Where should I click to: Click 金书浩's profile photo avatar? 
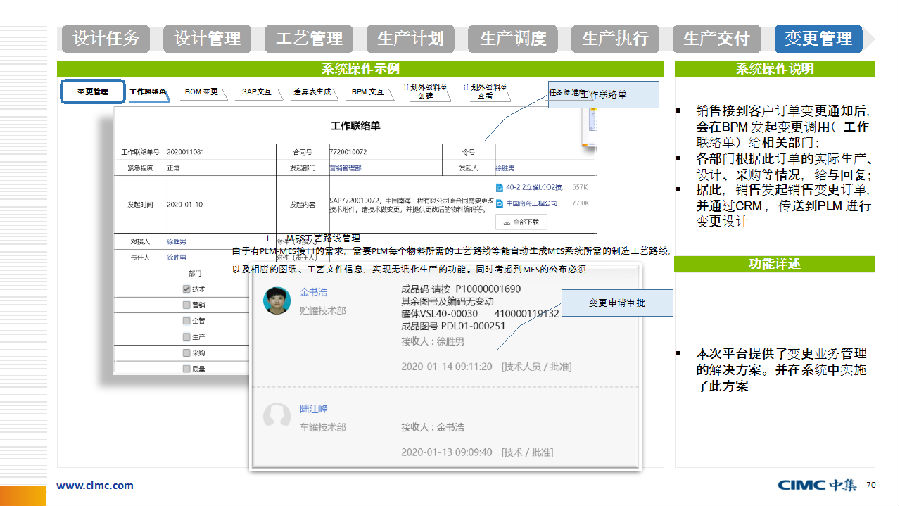277,300
